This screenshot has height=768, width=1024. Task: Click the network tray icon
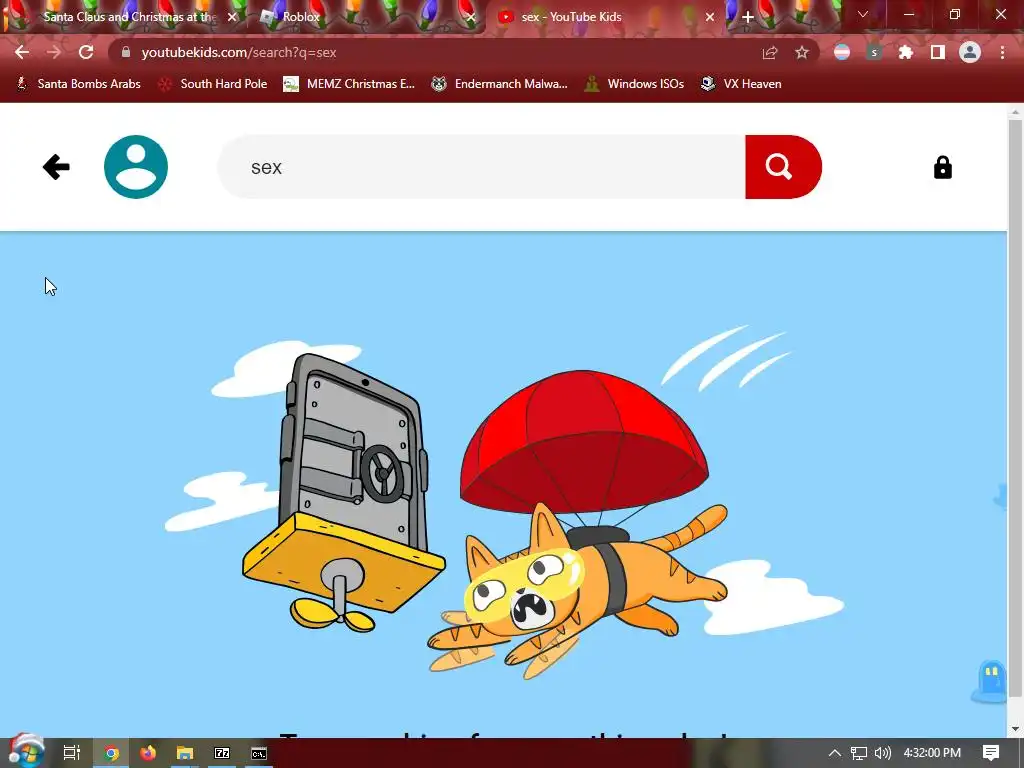(x=859, y=753)
